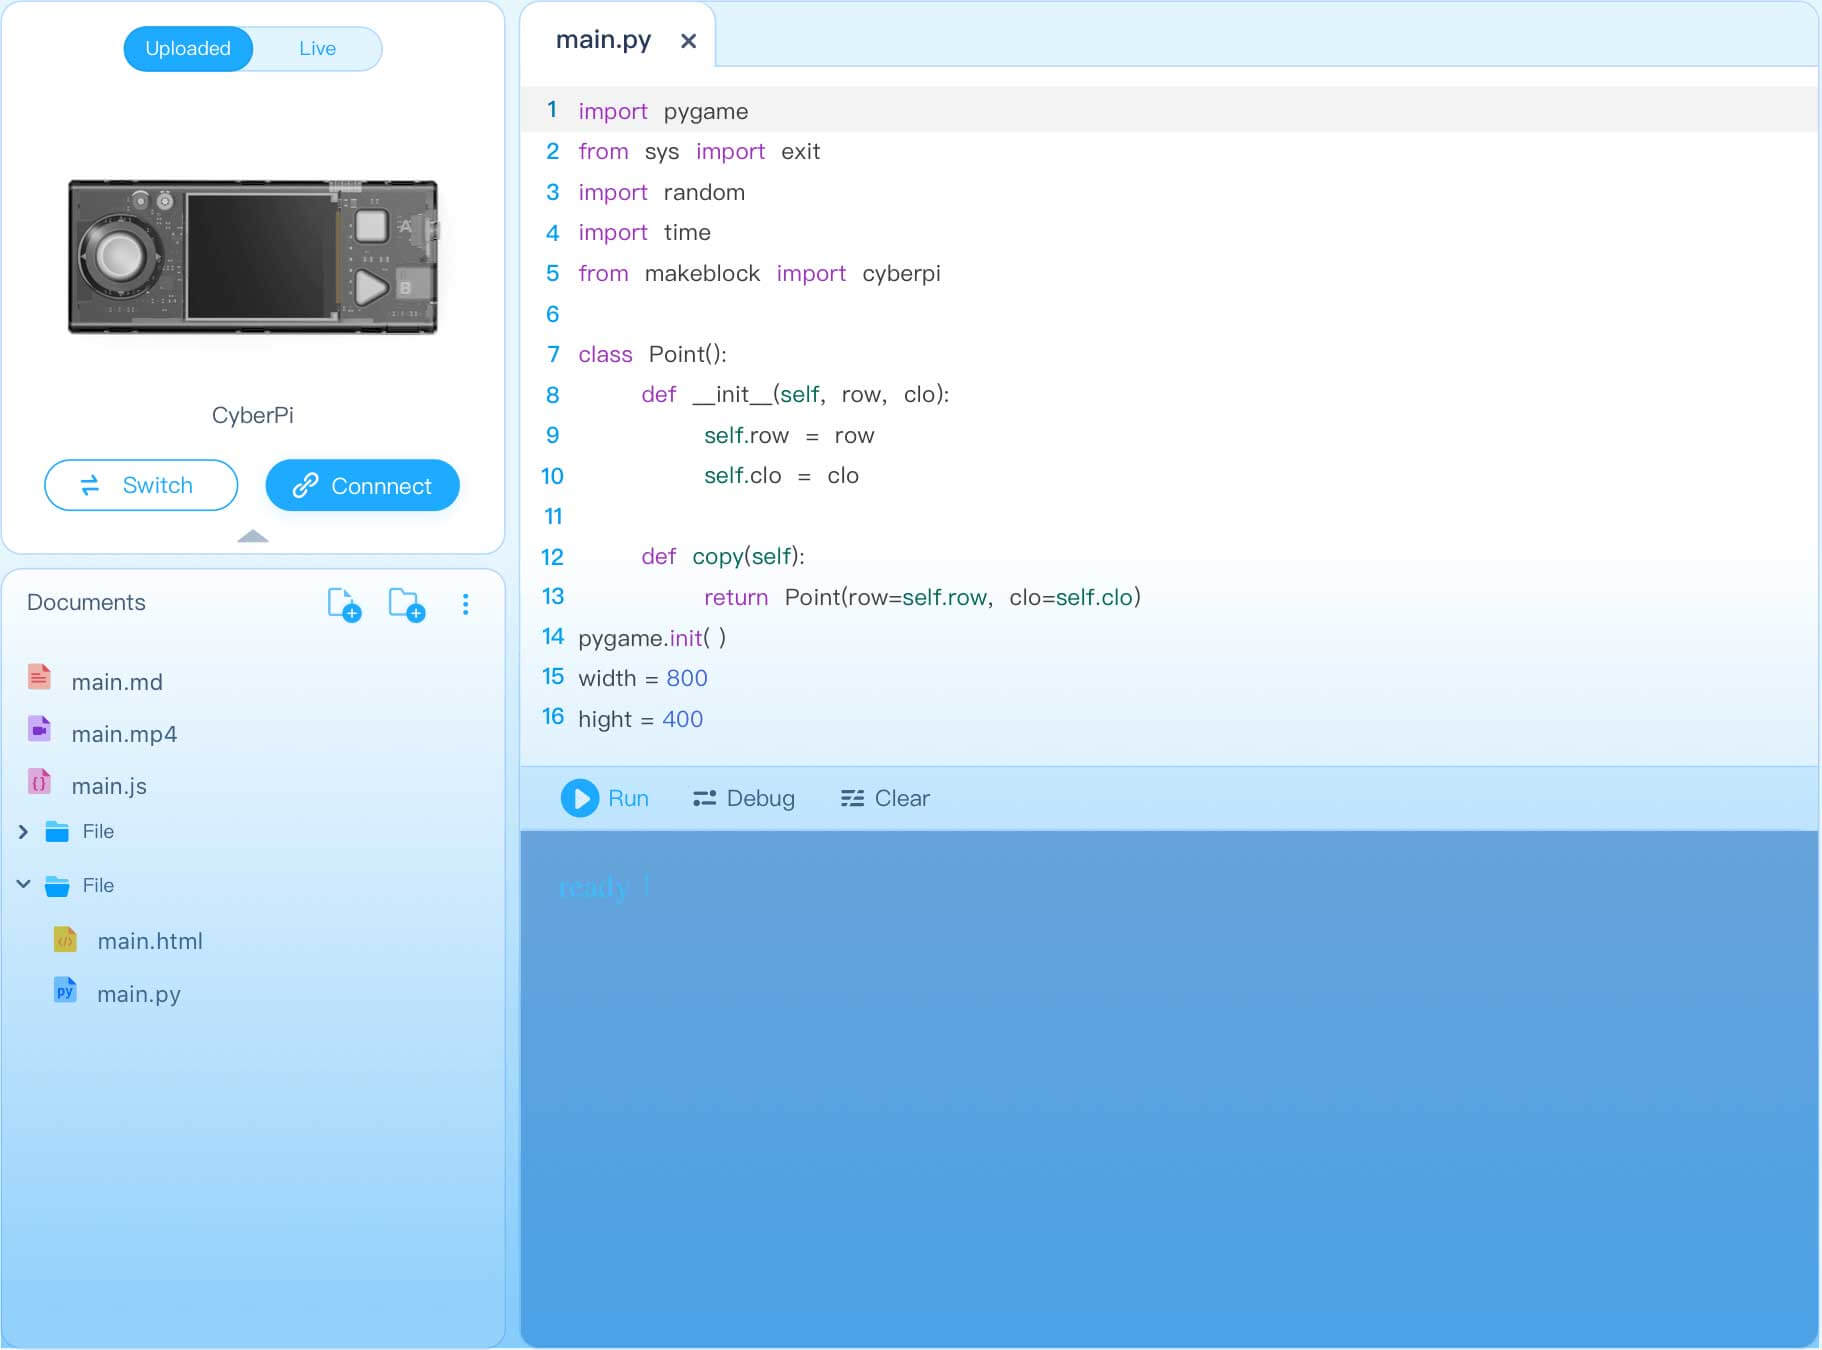Expand the collapsed File folder

23,832
